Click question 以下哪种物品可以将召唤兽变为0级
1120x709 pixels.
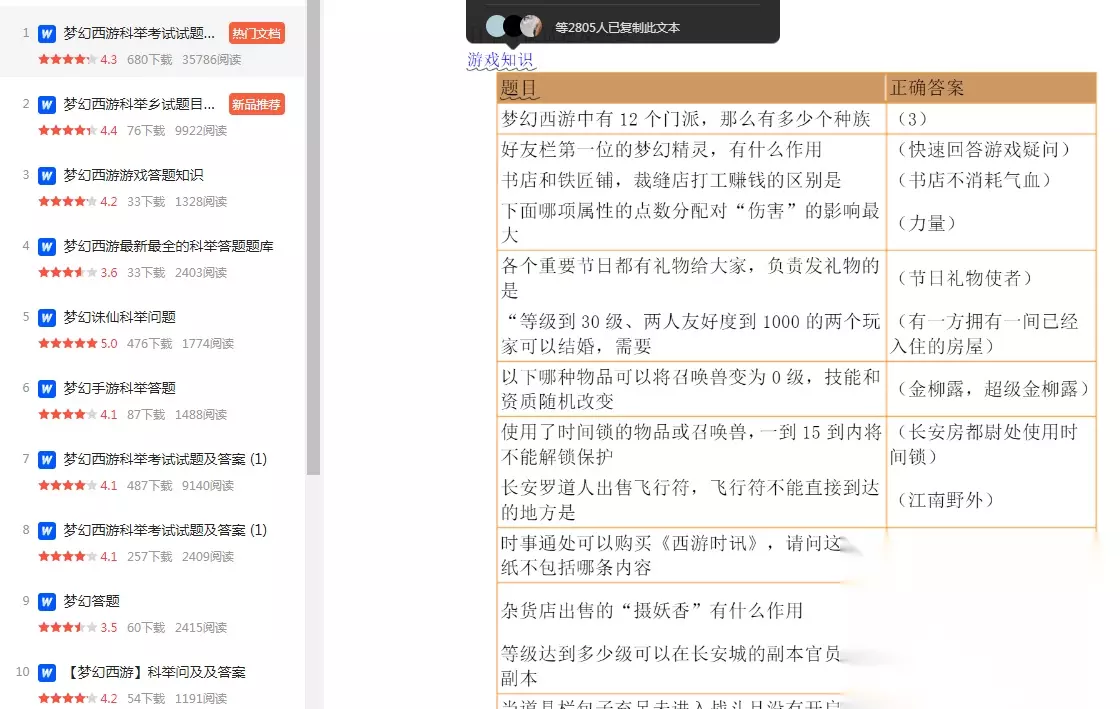[x=690, y=389]
